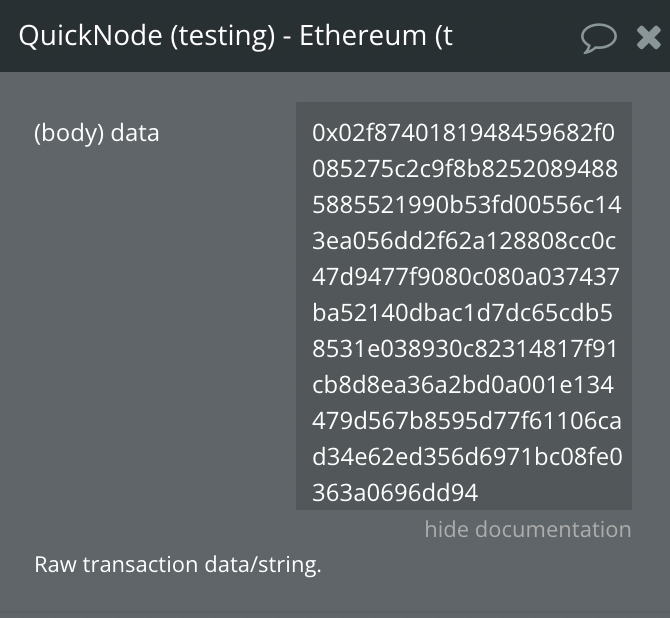This screenshot has height=618, width=670.
Task: Place cursor on line starting cb8d8ea3
Action: [x=463, y=385]
